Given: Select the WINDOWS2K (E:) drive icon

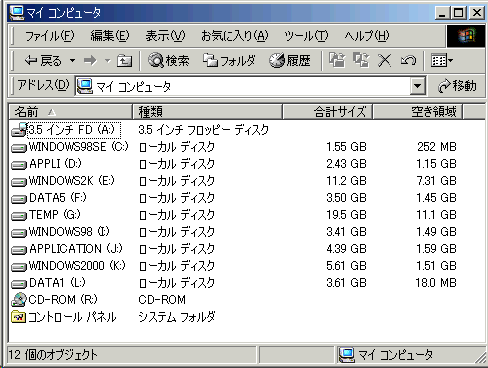Looking at the screenshot, I should [19, 181].
